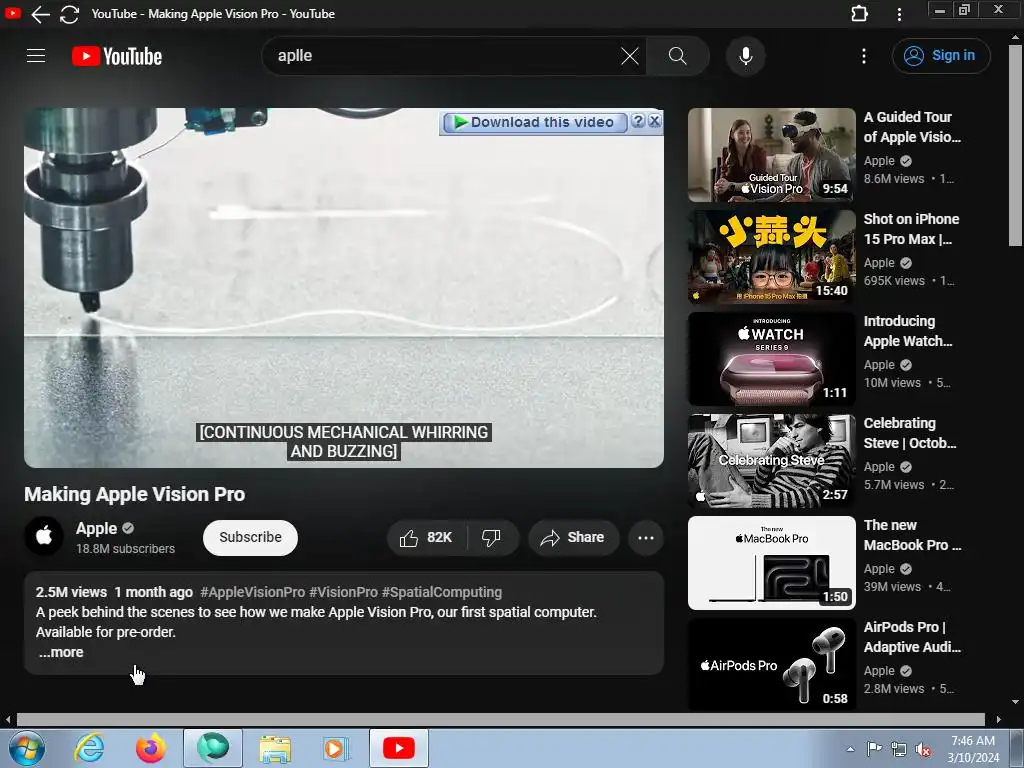Screen dimensions: 1024x768
Task: Open Celebrating Steve video thumbnail
Action: click(771, 460)
